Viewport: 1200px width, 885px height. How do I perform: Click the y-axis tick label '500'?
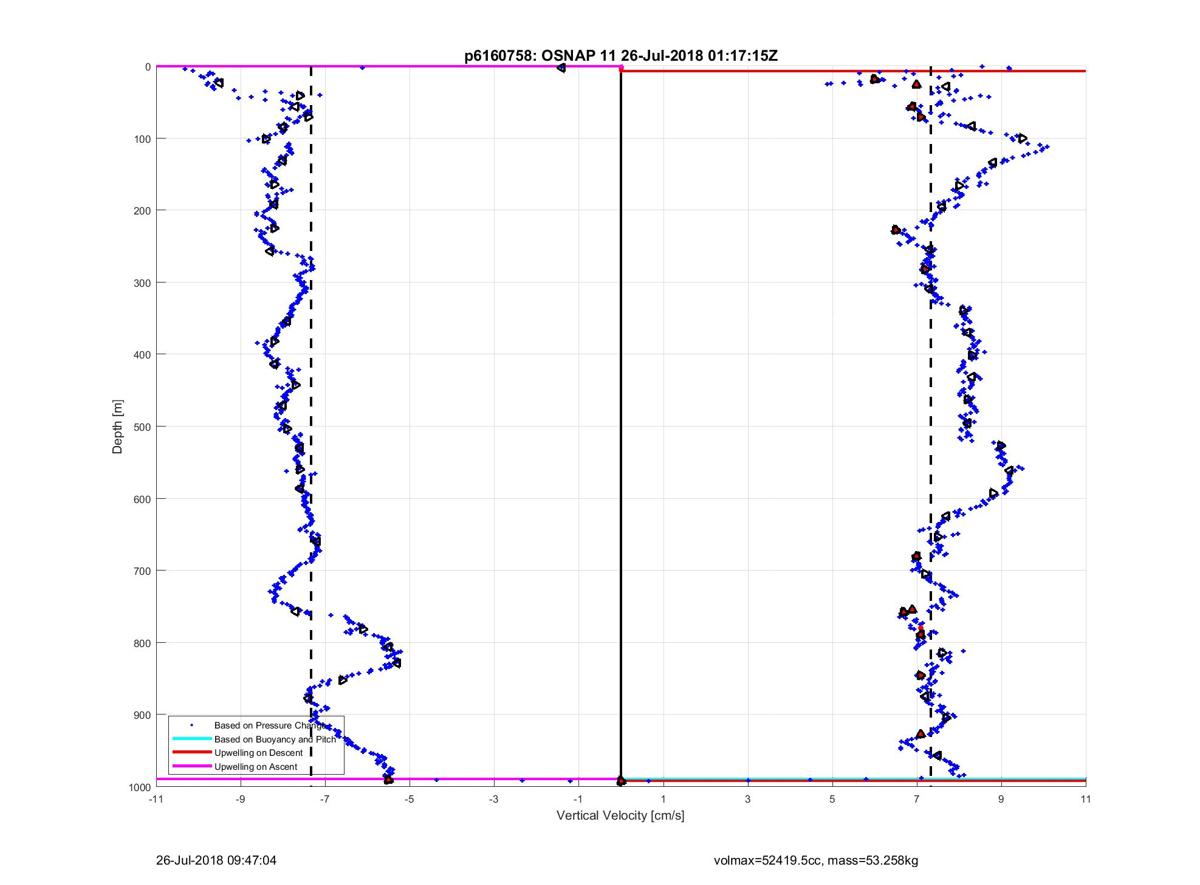(141, 427)
